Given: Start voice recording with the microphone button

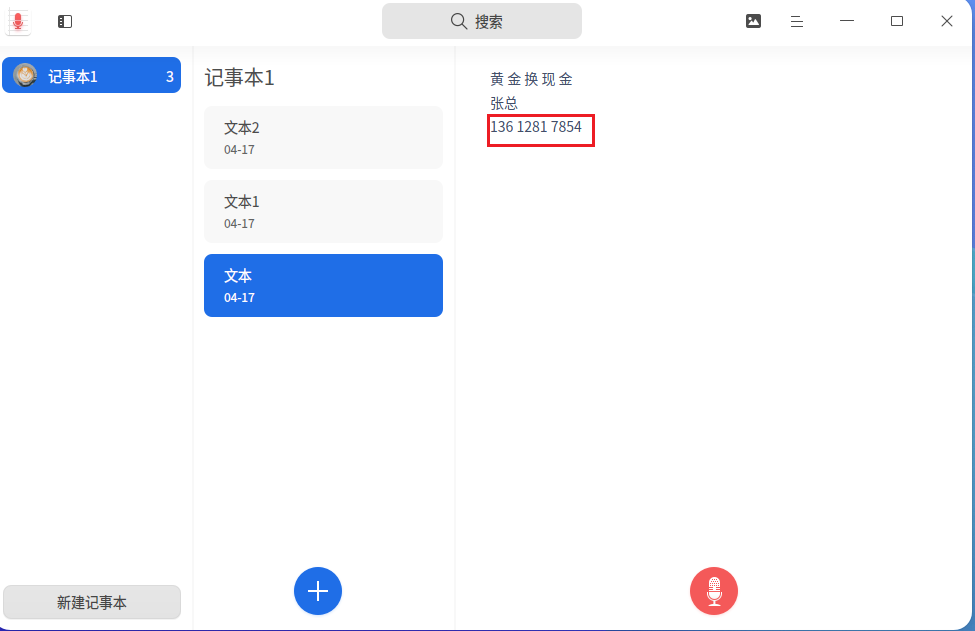Looking at the screenshot, I should coord(714,590).
